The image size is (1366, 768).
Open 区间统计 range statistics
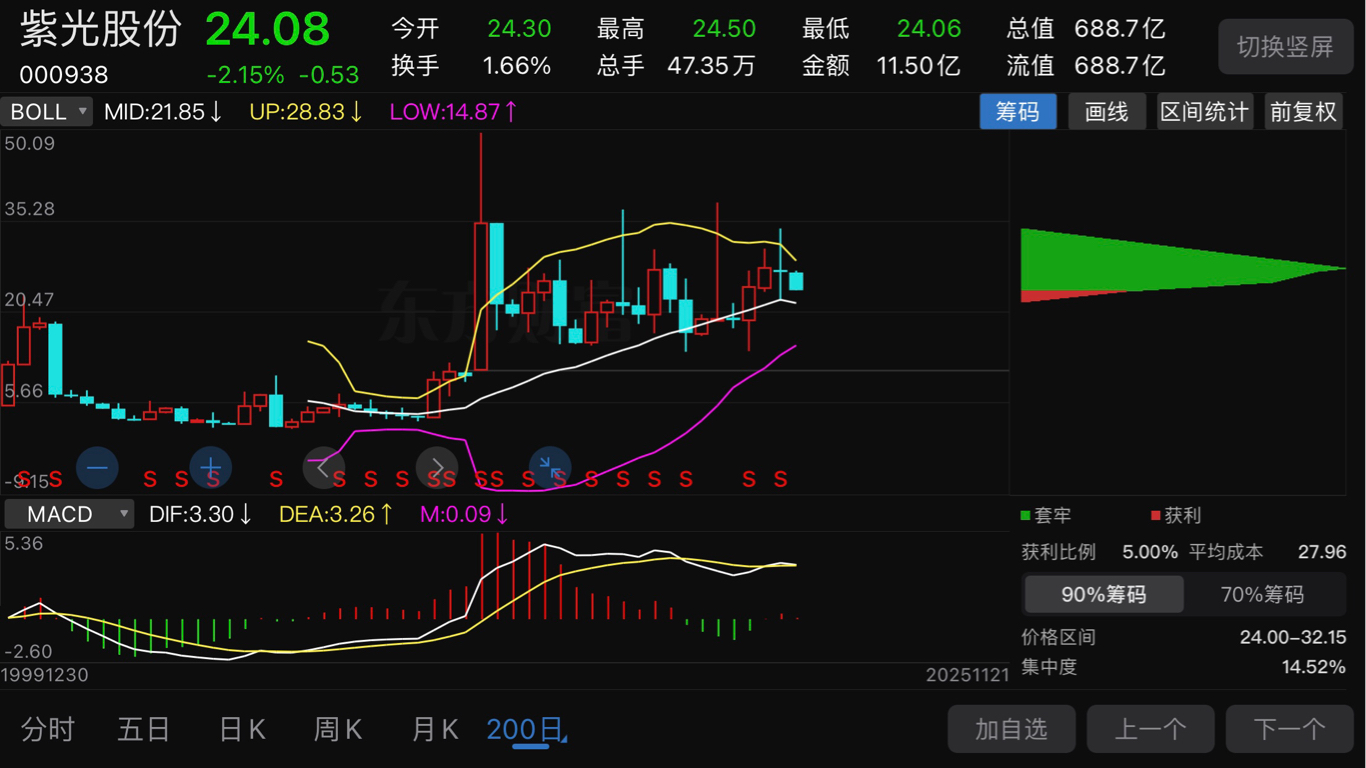[x=1205, y=111]
